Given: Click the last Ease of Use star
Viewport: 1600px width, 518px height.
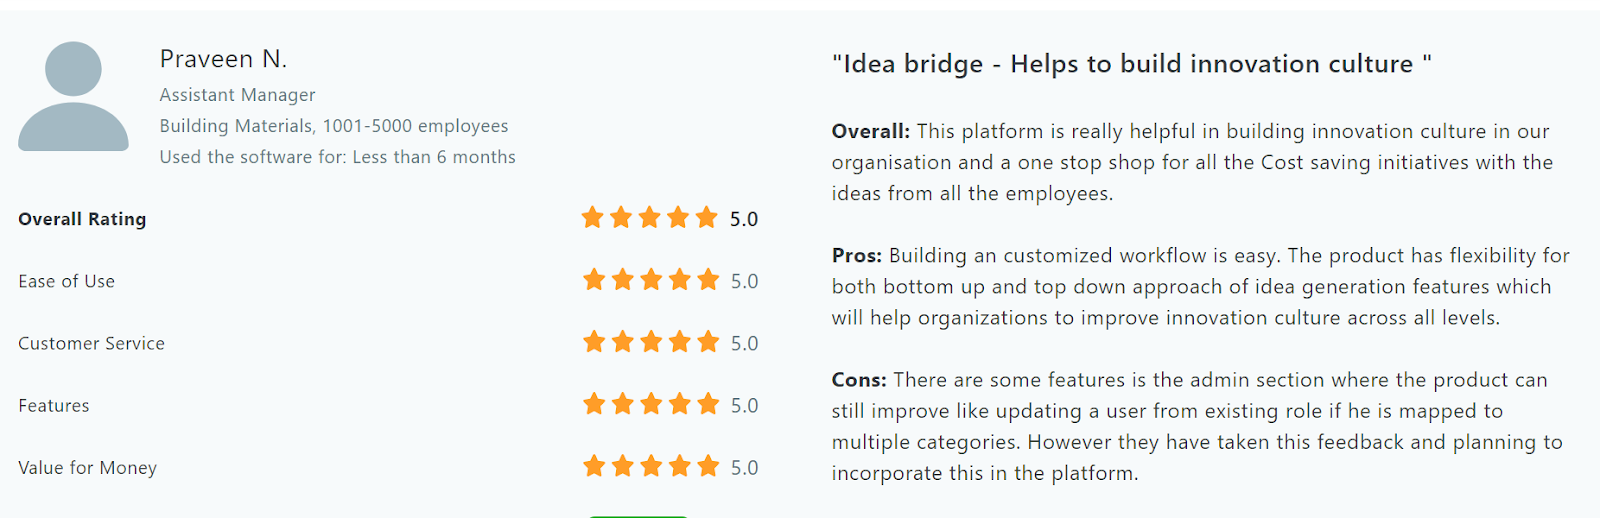Looking at the screenshot, I should [x=708, y=279].
